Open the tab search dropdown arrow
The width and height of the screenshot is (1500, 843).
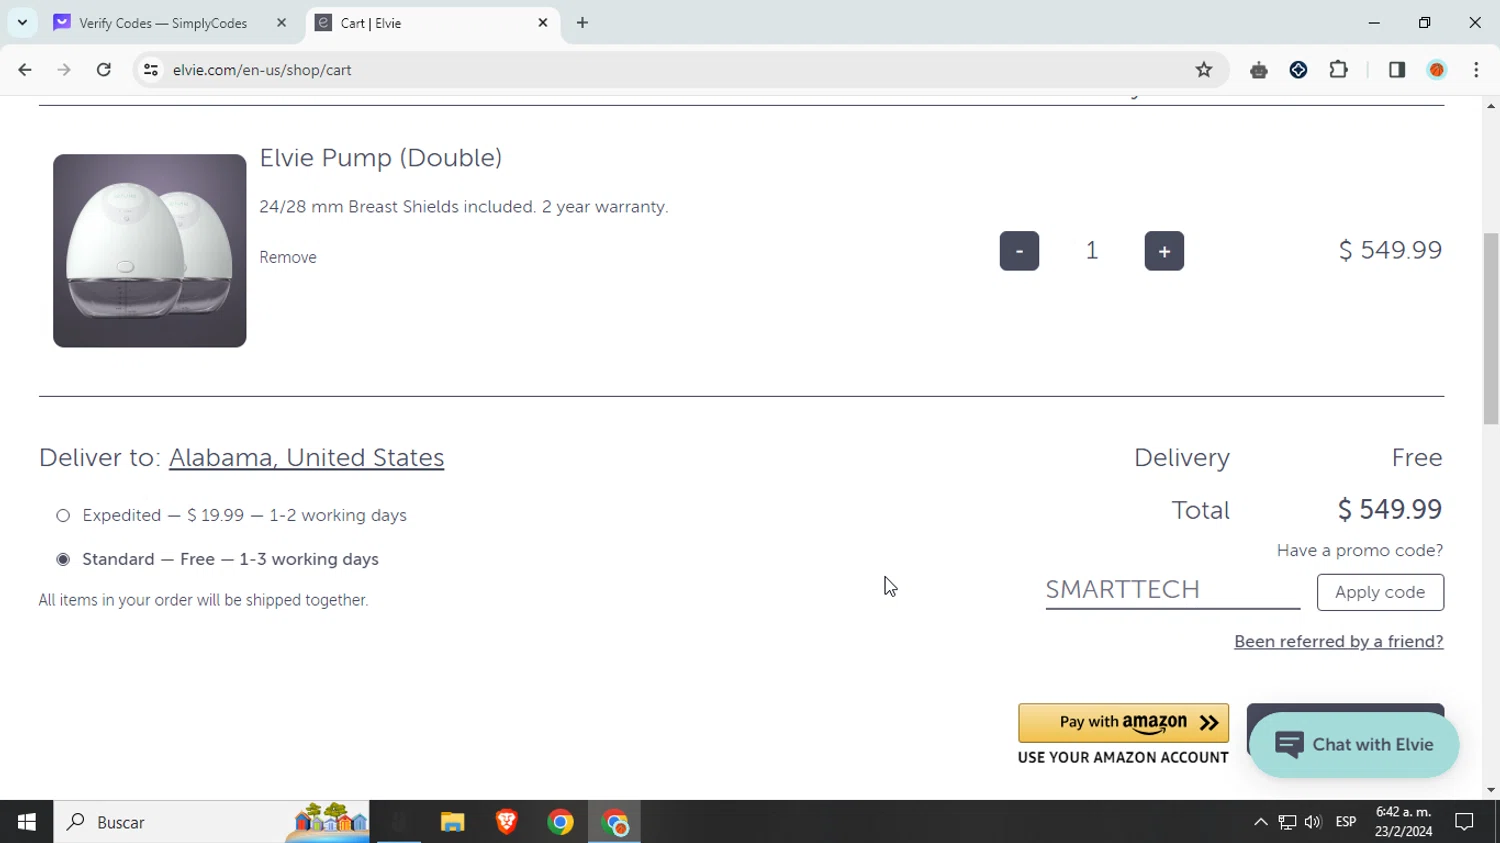pyautogui.click(x=22, y=22)
